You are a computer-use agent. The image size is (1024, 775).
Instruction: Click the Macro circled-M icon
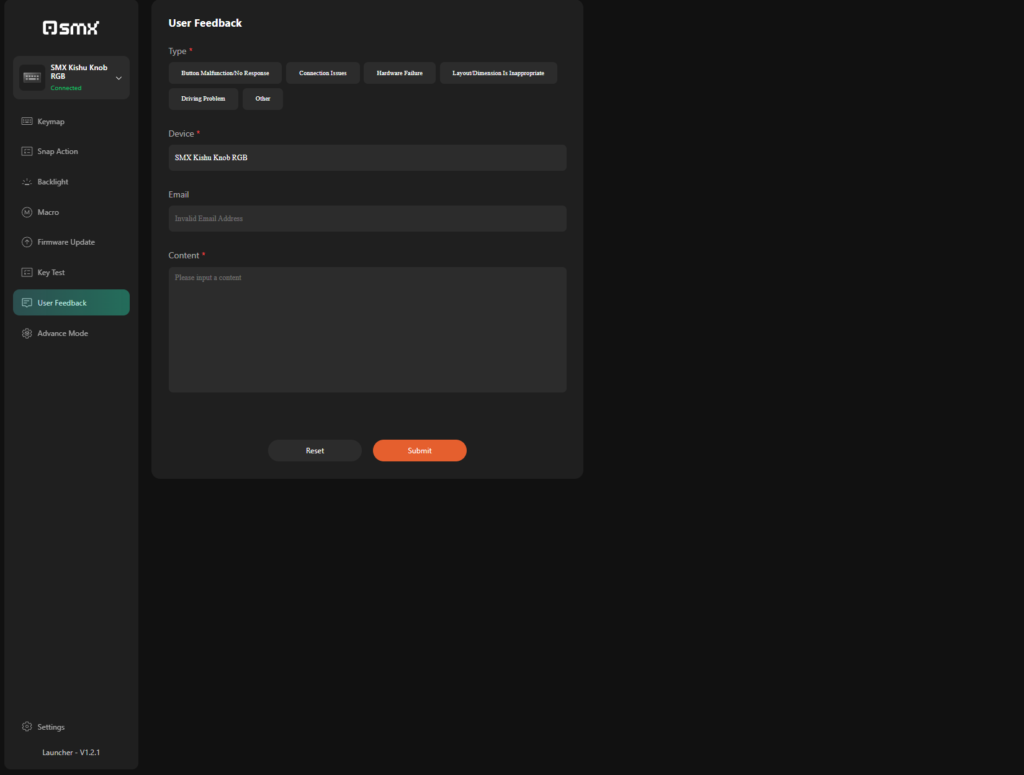(x=27, y=212)
